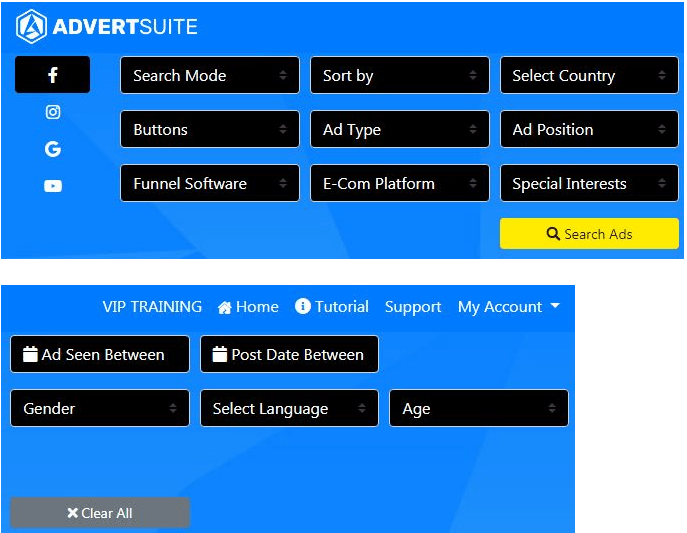This screenshot has width=687, height=533.
Task: Open the VIP TRAINING link
Action: click(152, 307)
